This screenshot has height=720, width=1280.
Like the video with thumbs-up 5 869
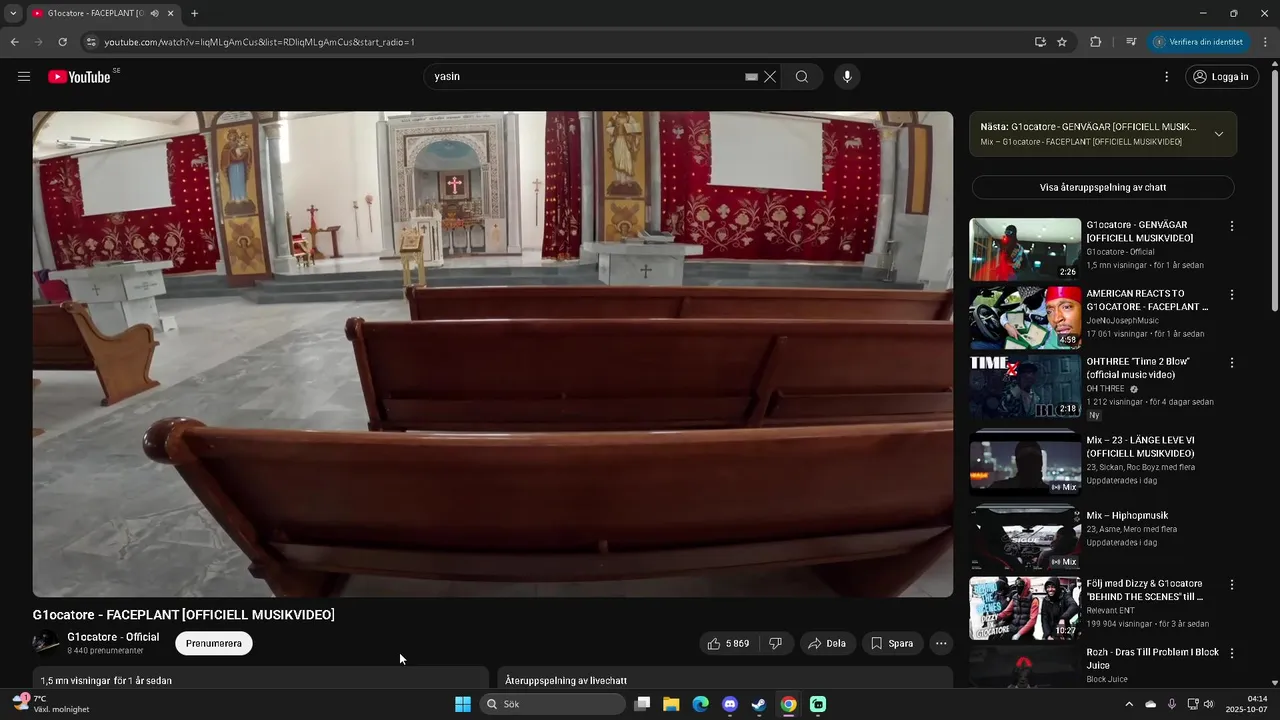728,643
